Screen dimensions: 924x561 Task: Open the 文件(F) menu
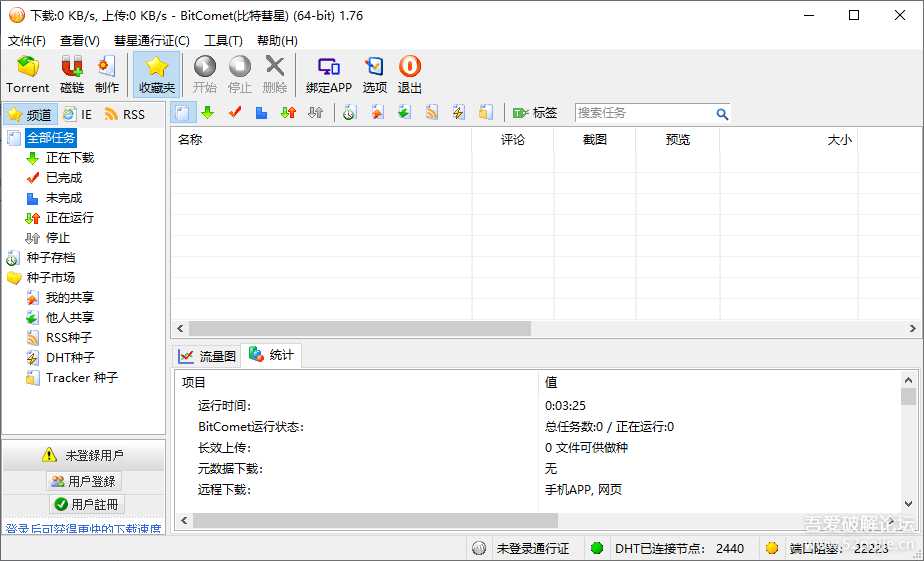[x=27, y=41]
